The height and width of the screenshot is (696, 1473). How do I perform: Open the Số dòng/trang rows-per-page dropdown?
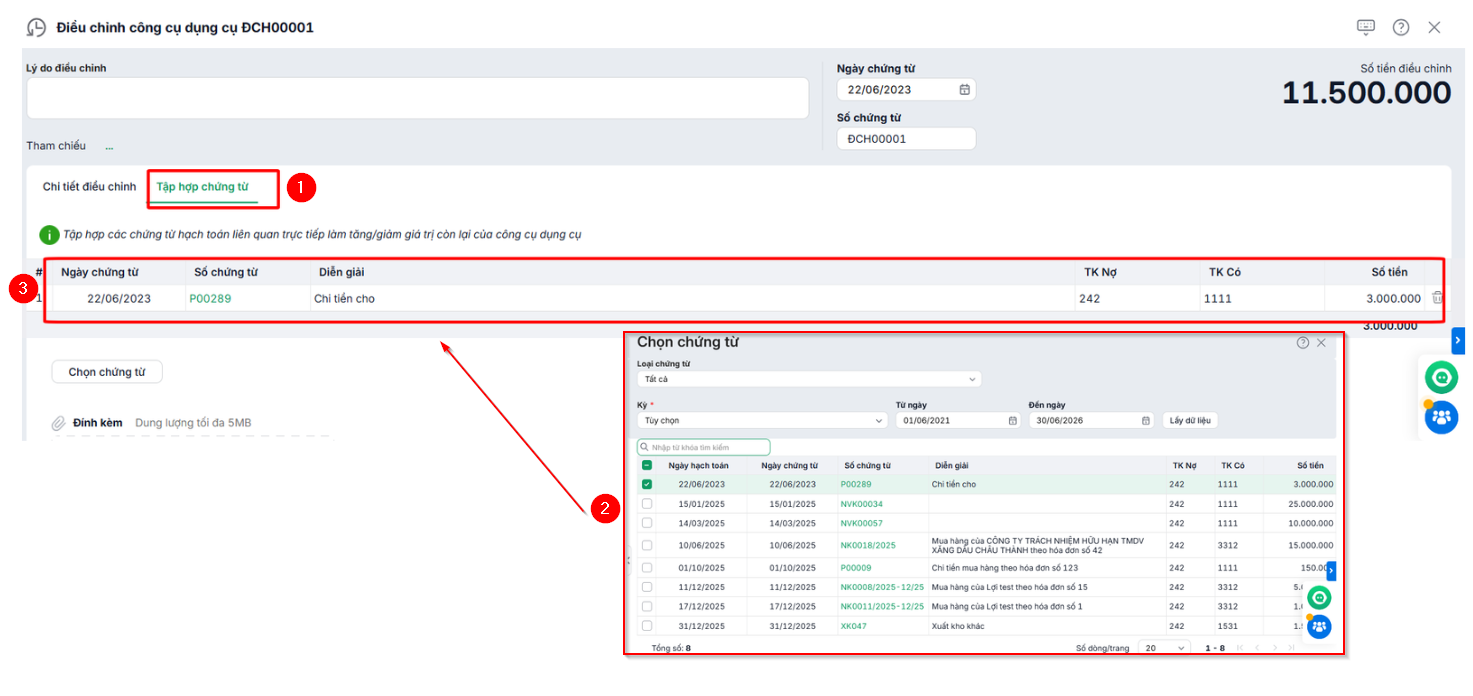(x=1166, y=648)
